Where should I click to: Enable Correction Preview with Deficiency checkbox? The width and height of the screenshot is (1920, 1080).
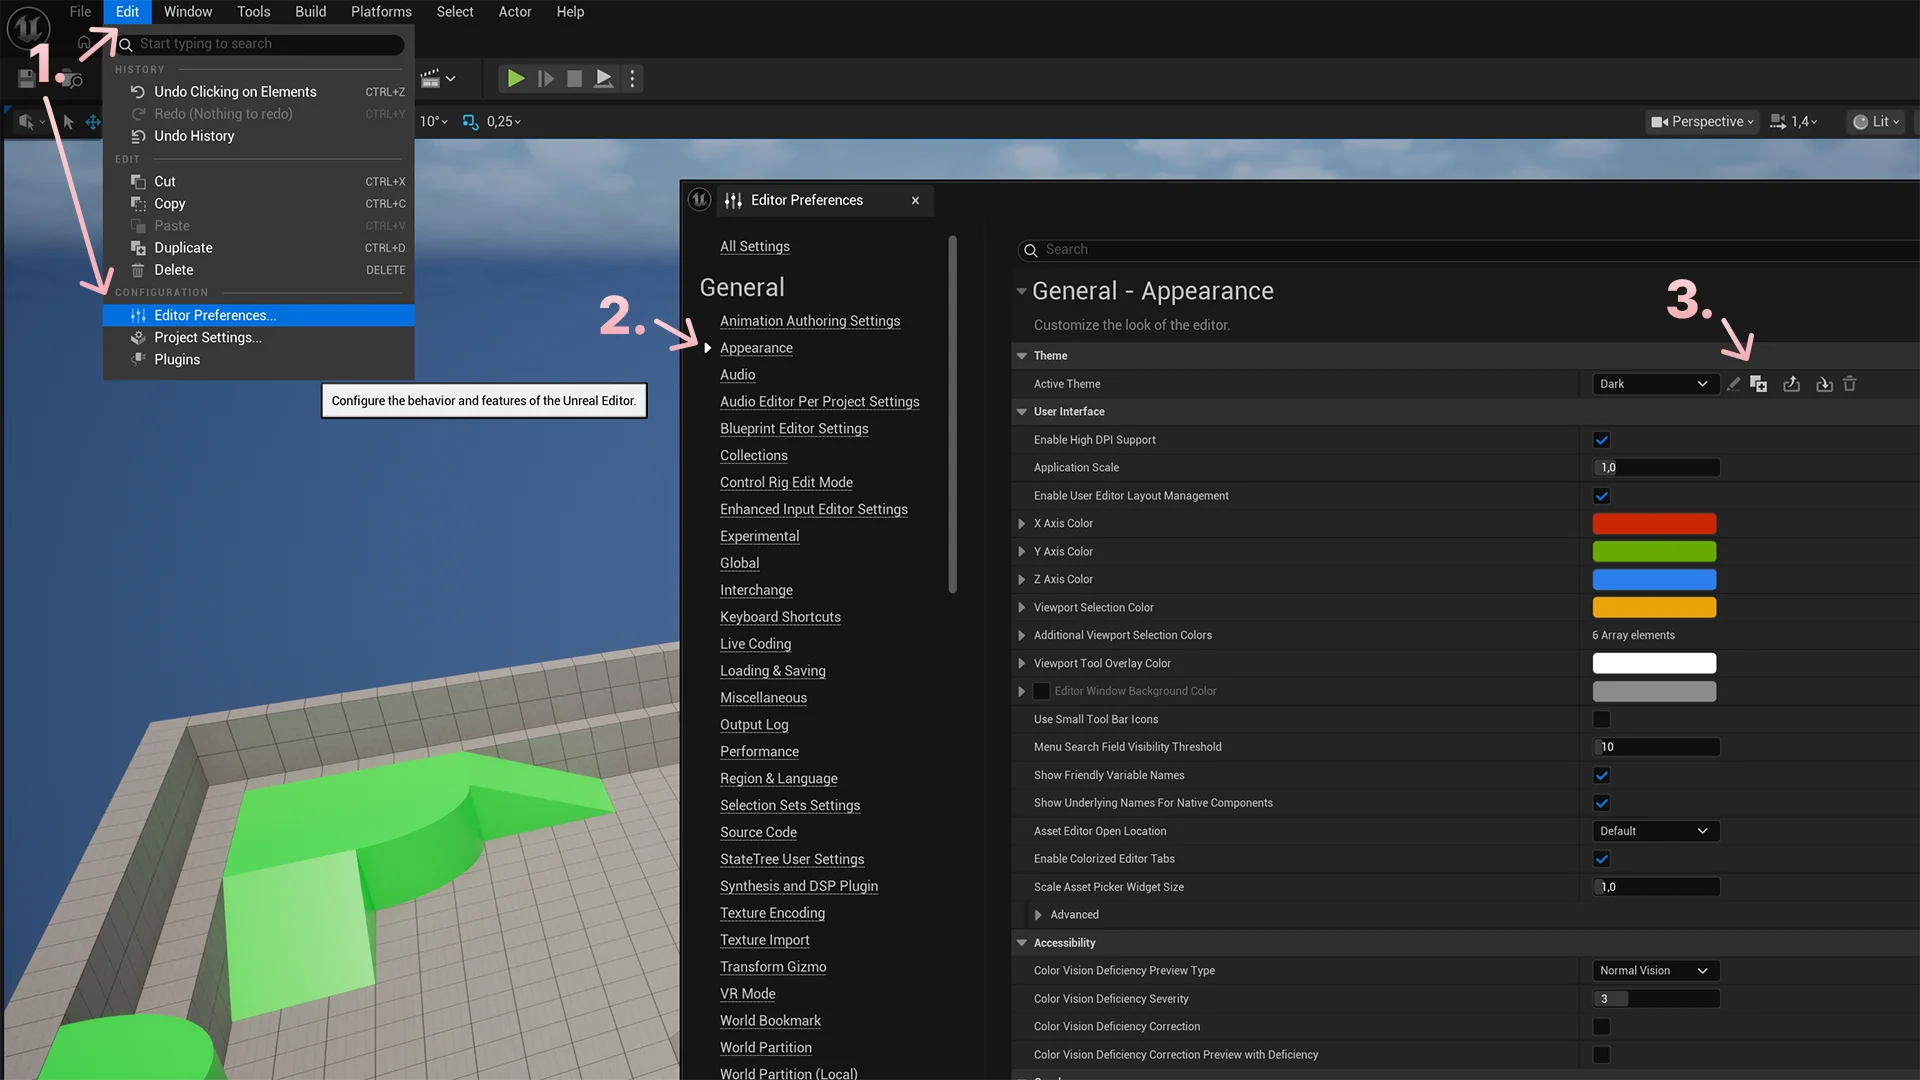pos(1601,1055)
